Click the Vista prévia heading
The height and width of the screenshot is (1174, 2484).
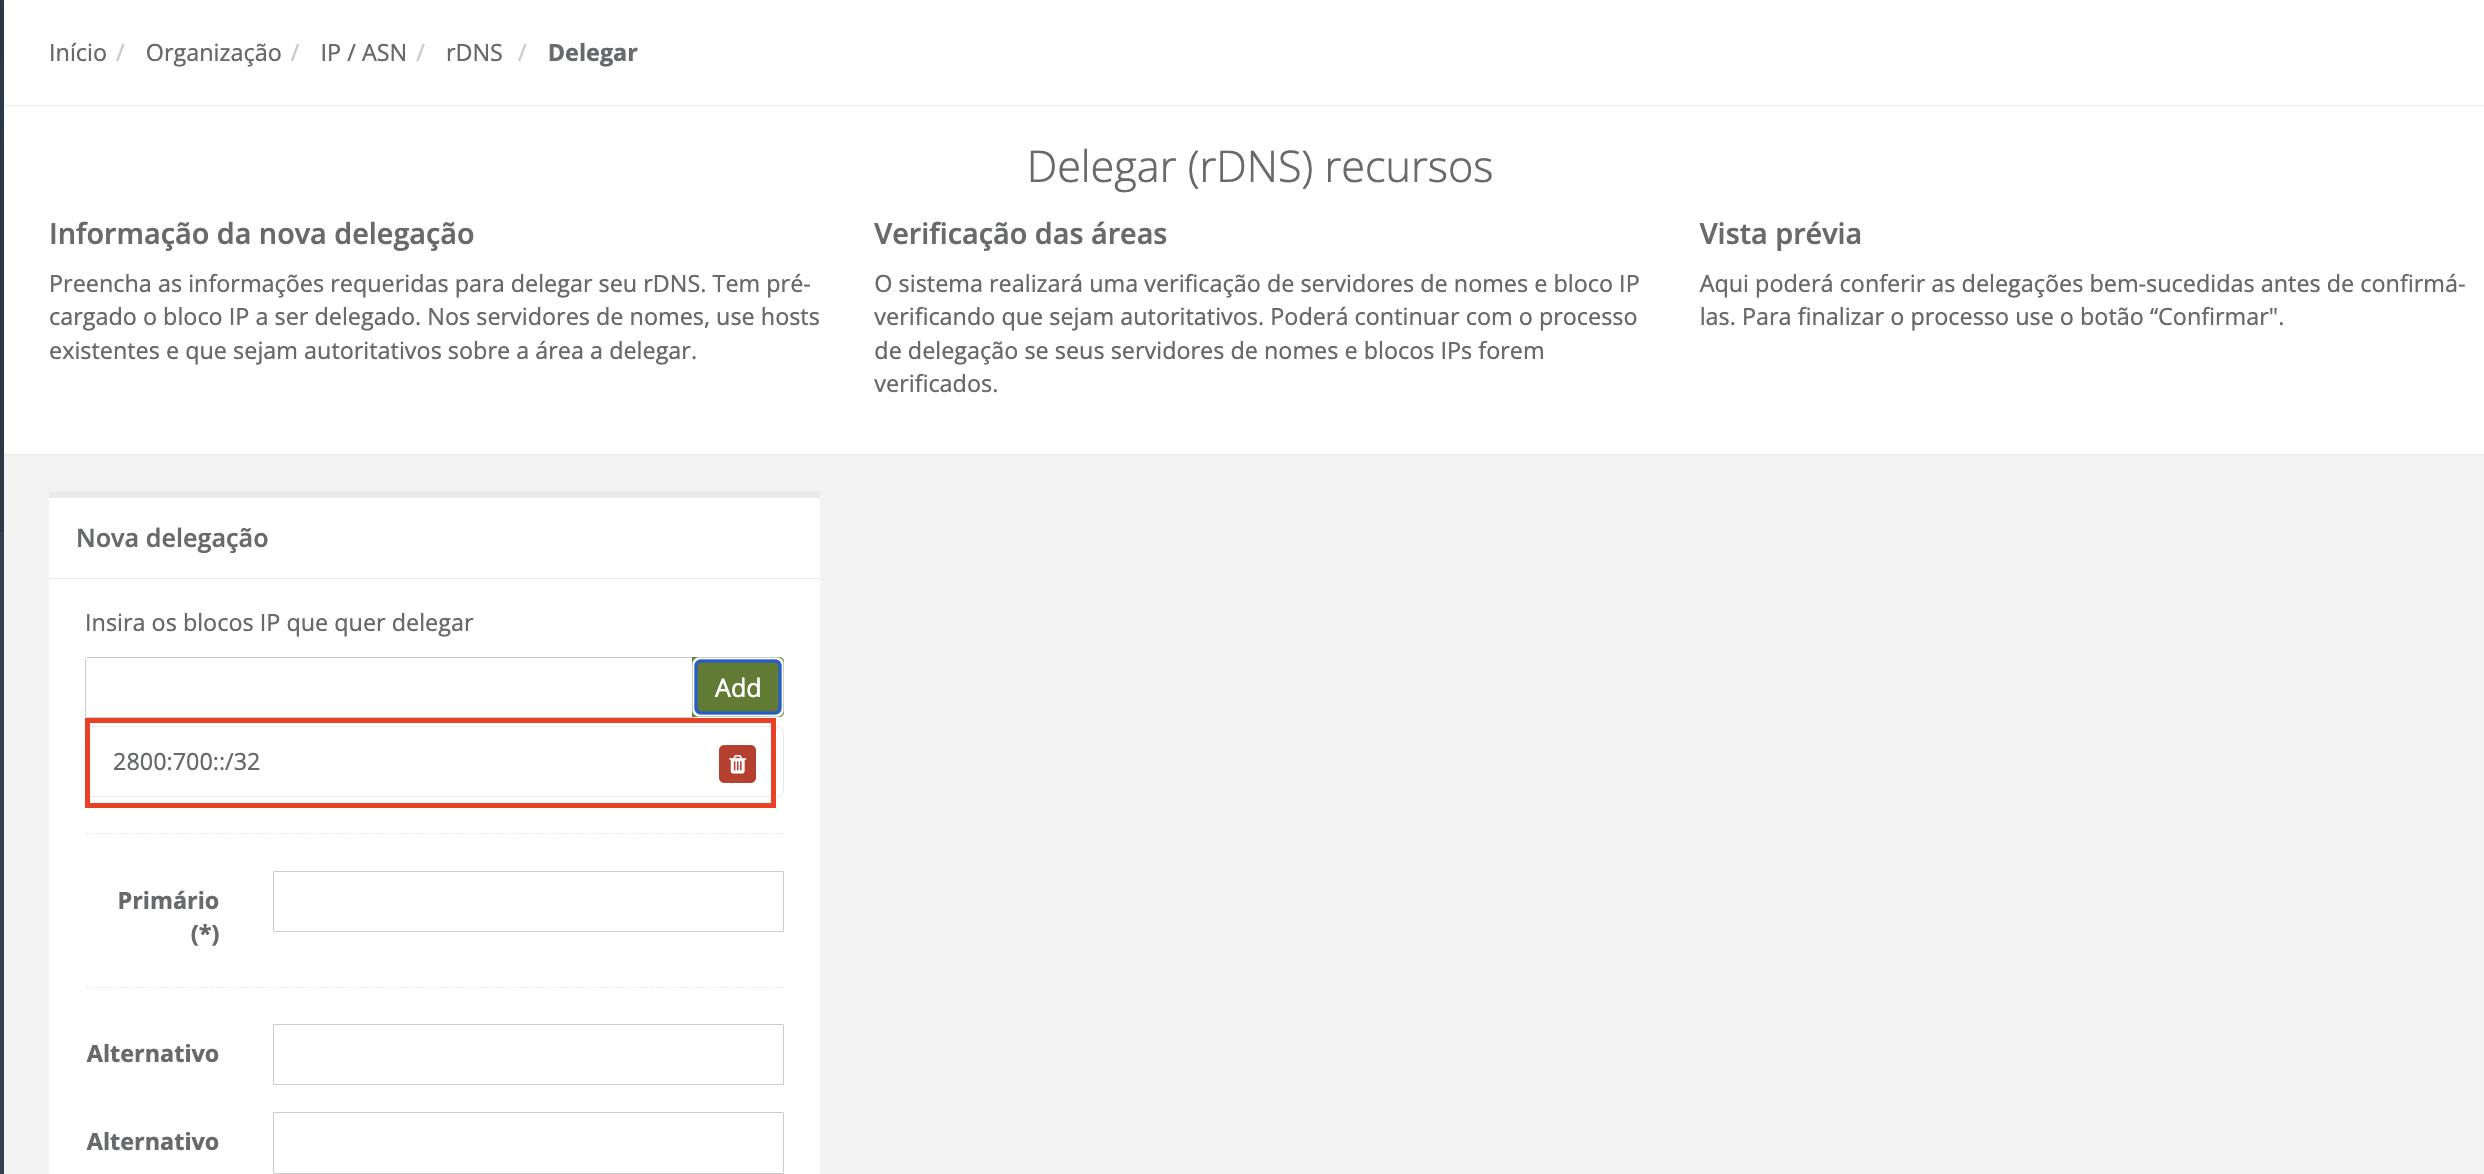(x=1779, y=234)
